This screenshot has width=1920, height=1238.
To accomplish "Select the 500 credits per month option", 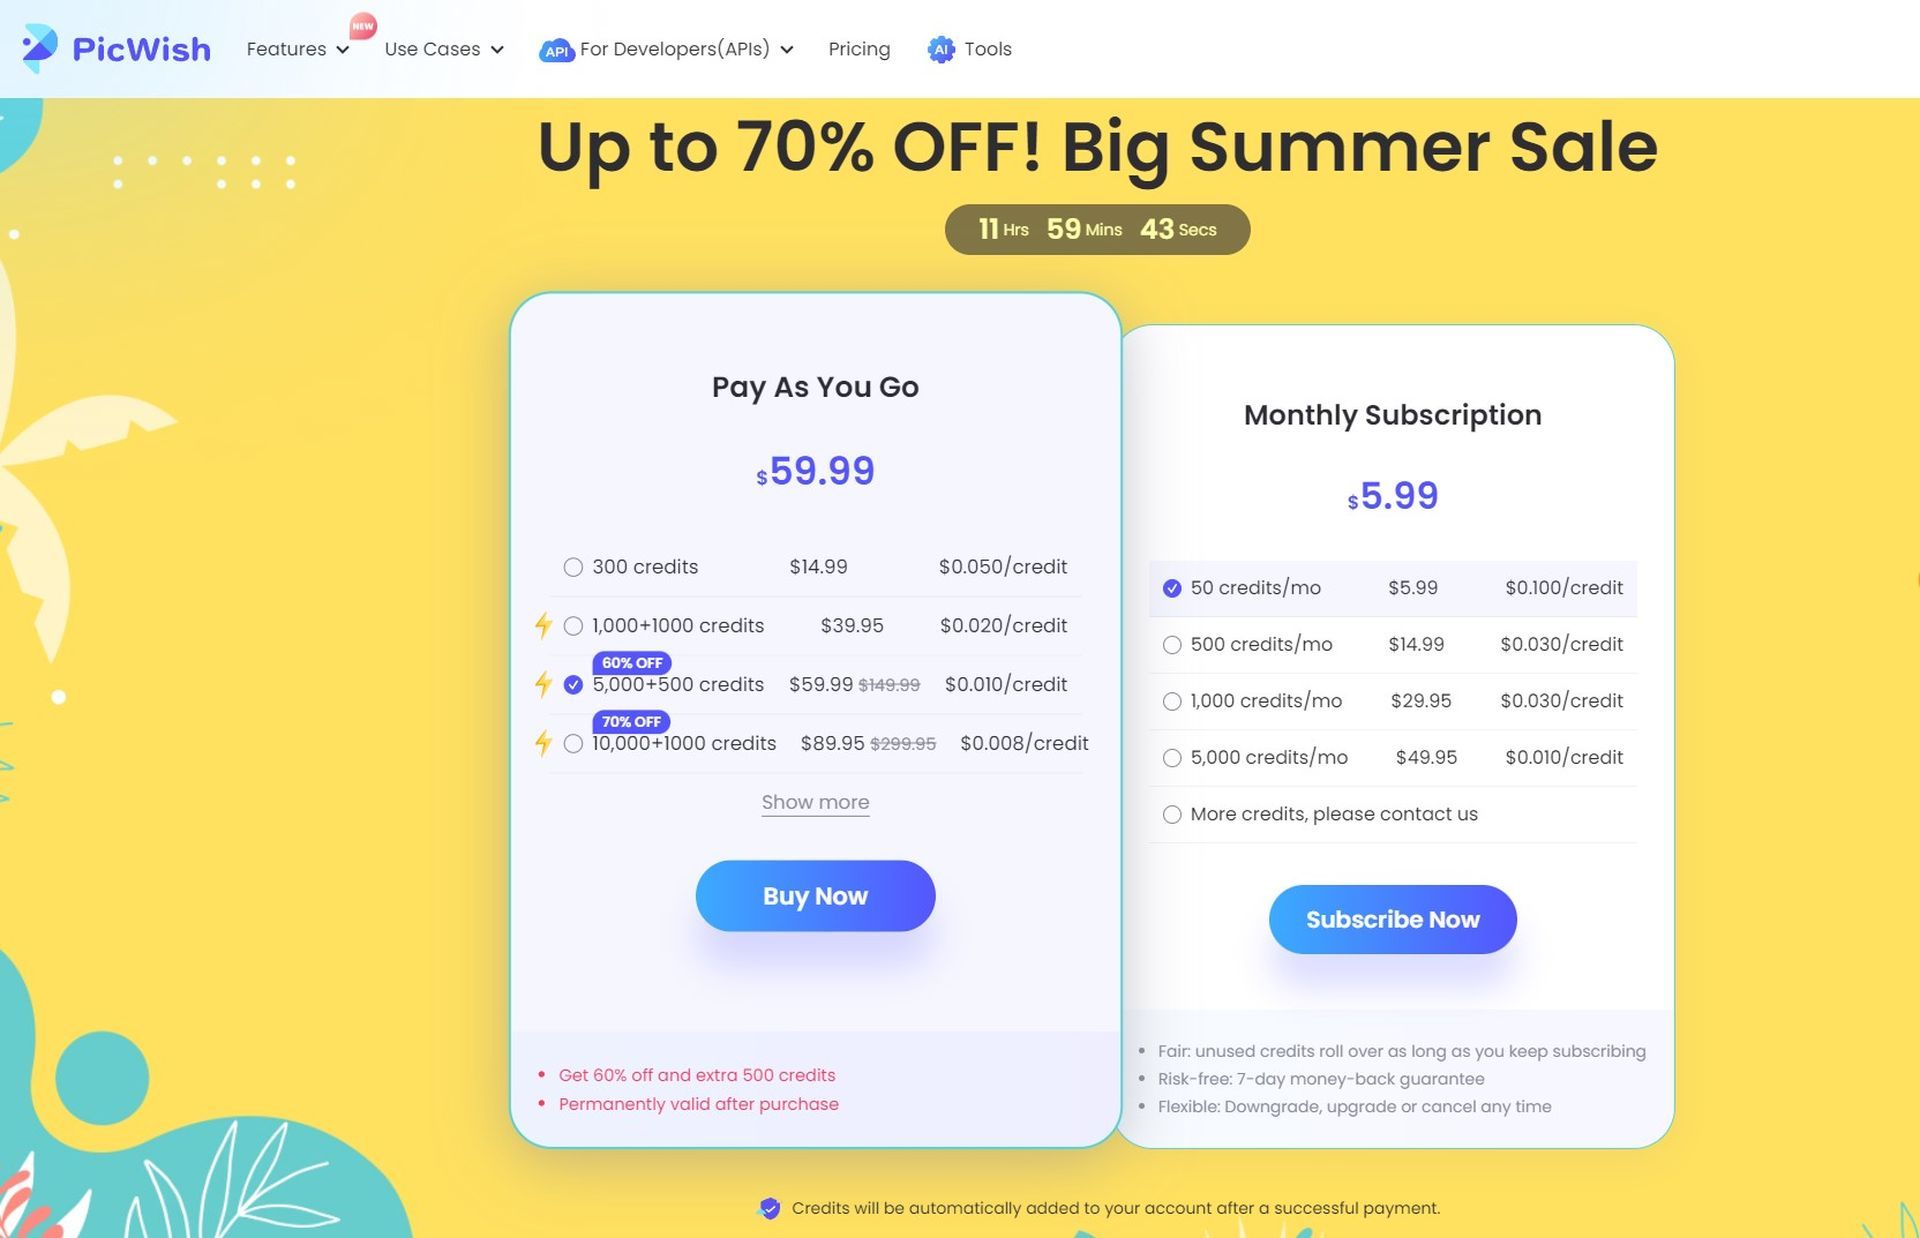I will [x=1171, y=645].
